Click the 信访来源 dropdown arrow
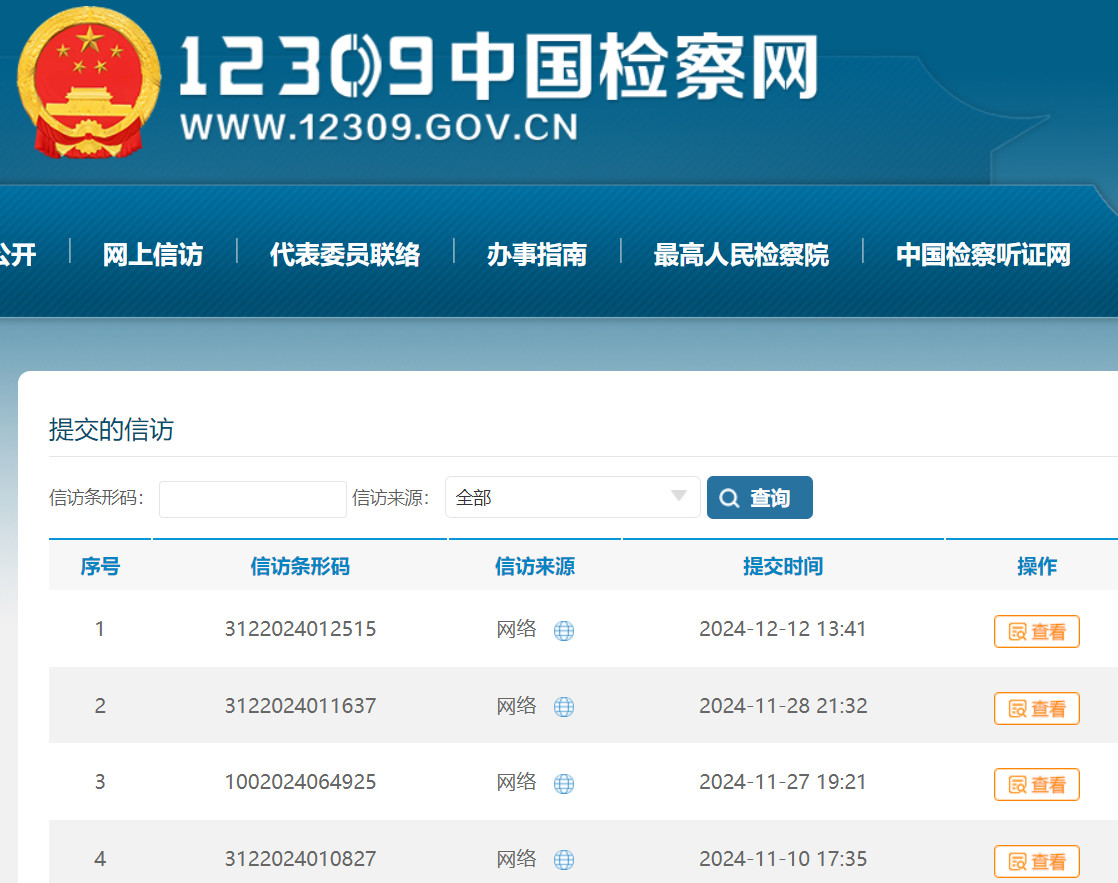The height and width of the screenshot is (883, 1118). [x=679, y=497]
